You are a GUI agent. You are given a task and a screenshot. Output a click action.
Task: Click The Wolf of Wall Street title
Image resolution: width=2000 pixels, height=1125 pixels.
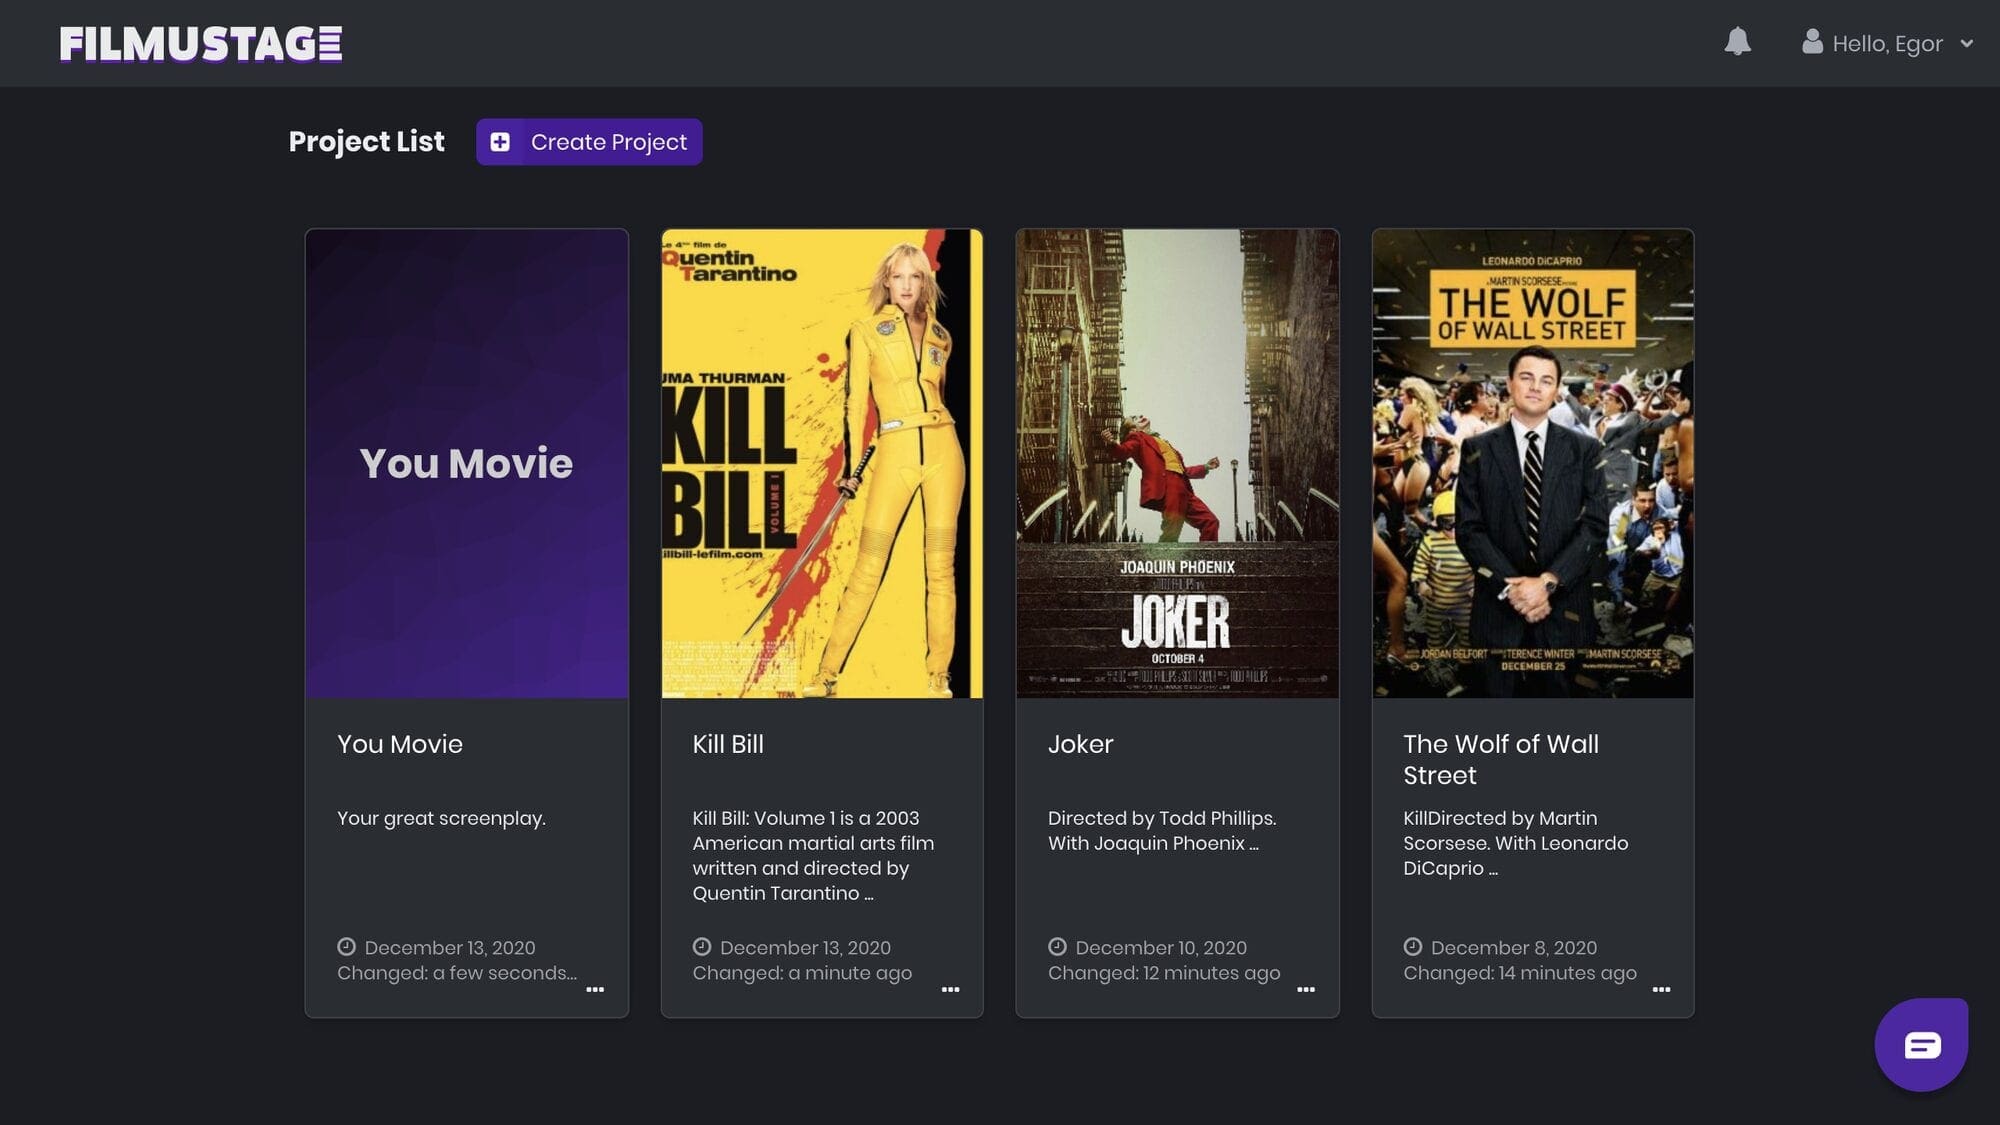pyautogui.click(x=1500, y=759)
